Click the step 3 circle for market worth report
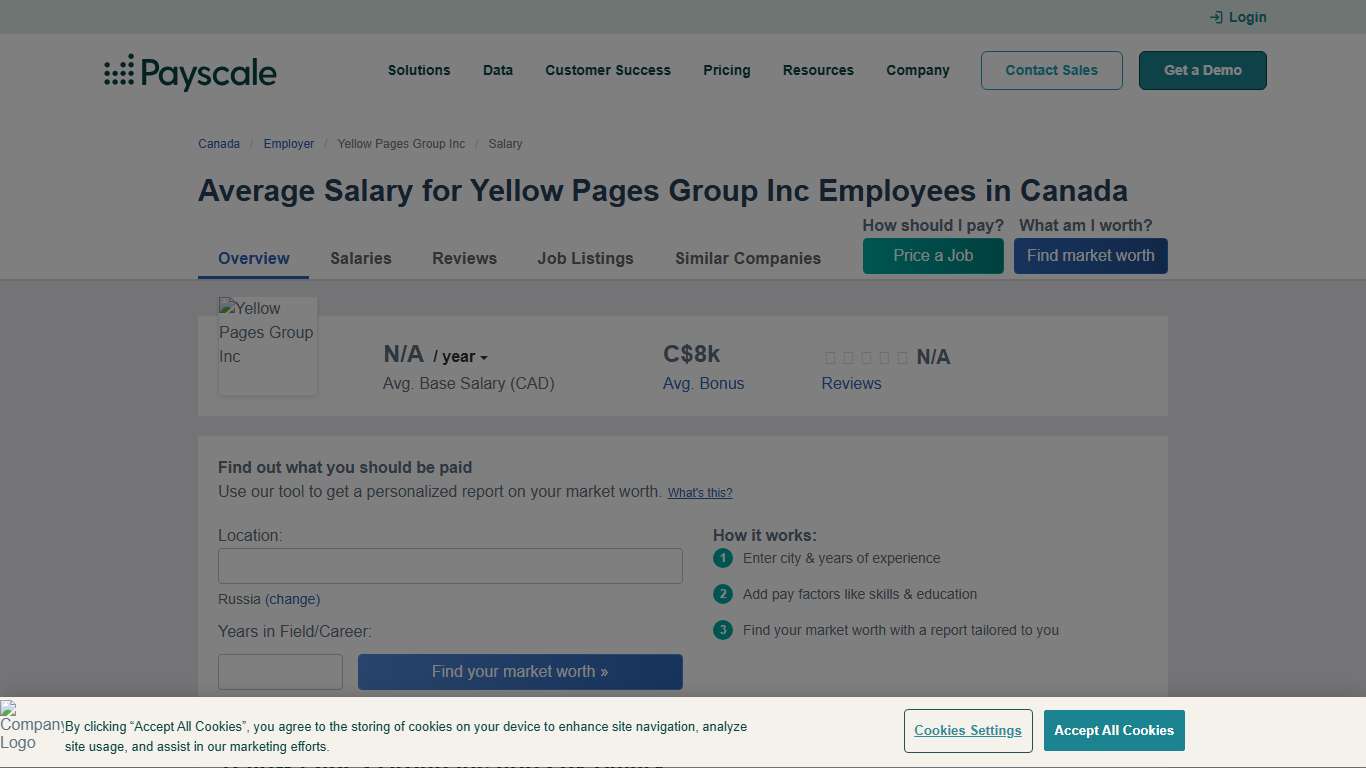The height and width of the screenshot is (768, 1366). (x=722, y=630)
